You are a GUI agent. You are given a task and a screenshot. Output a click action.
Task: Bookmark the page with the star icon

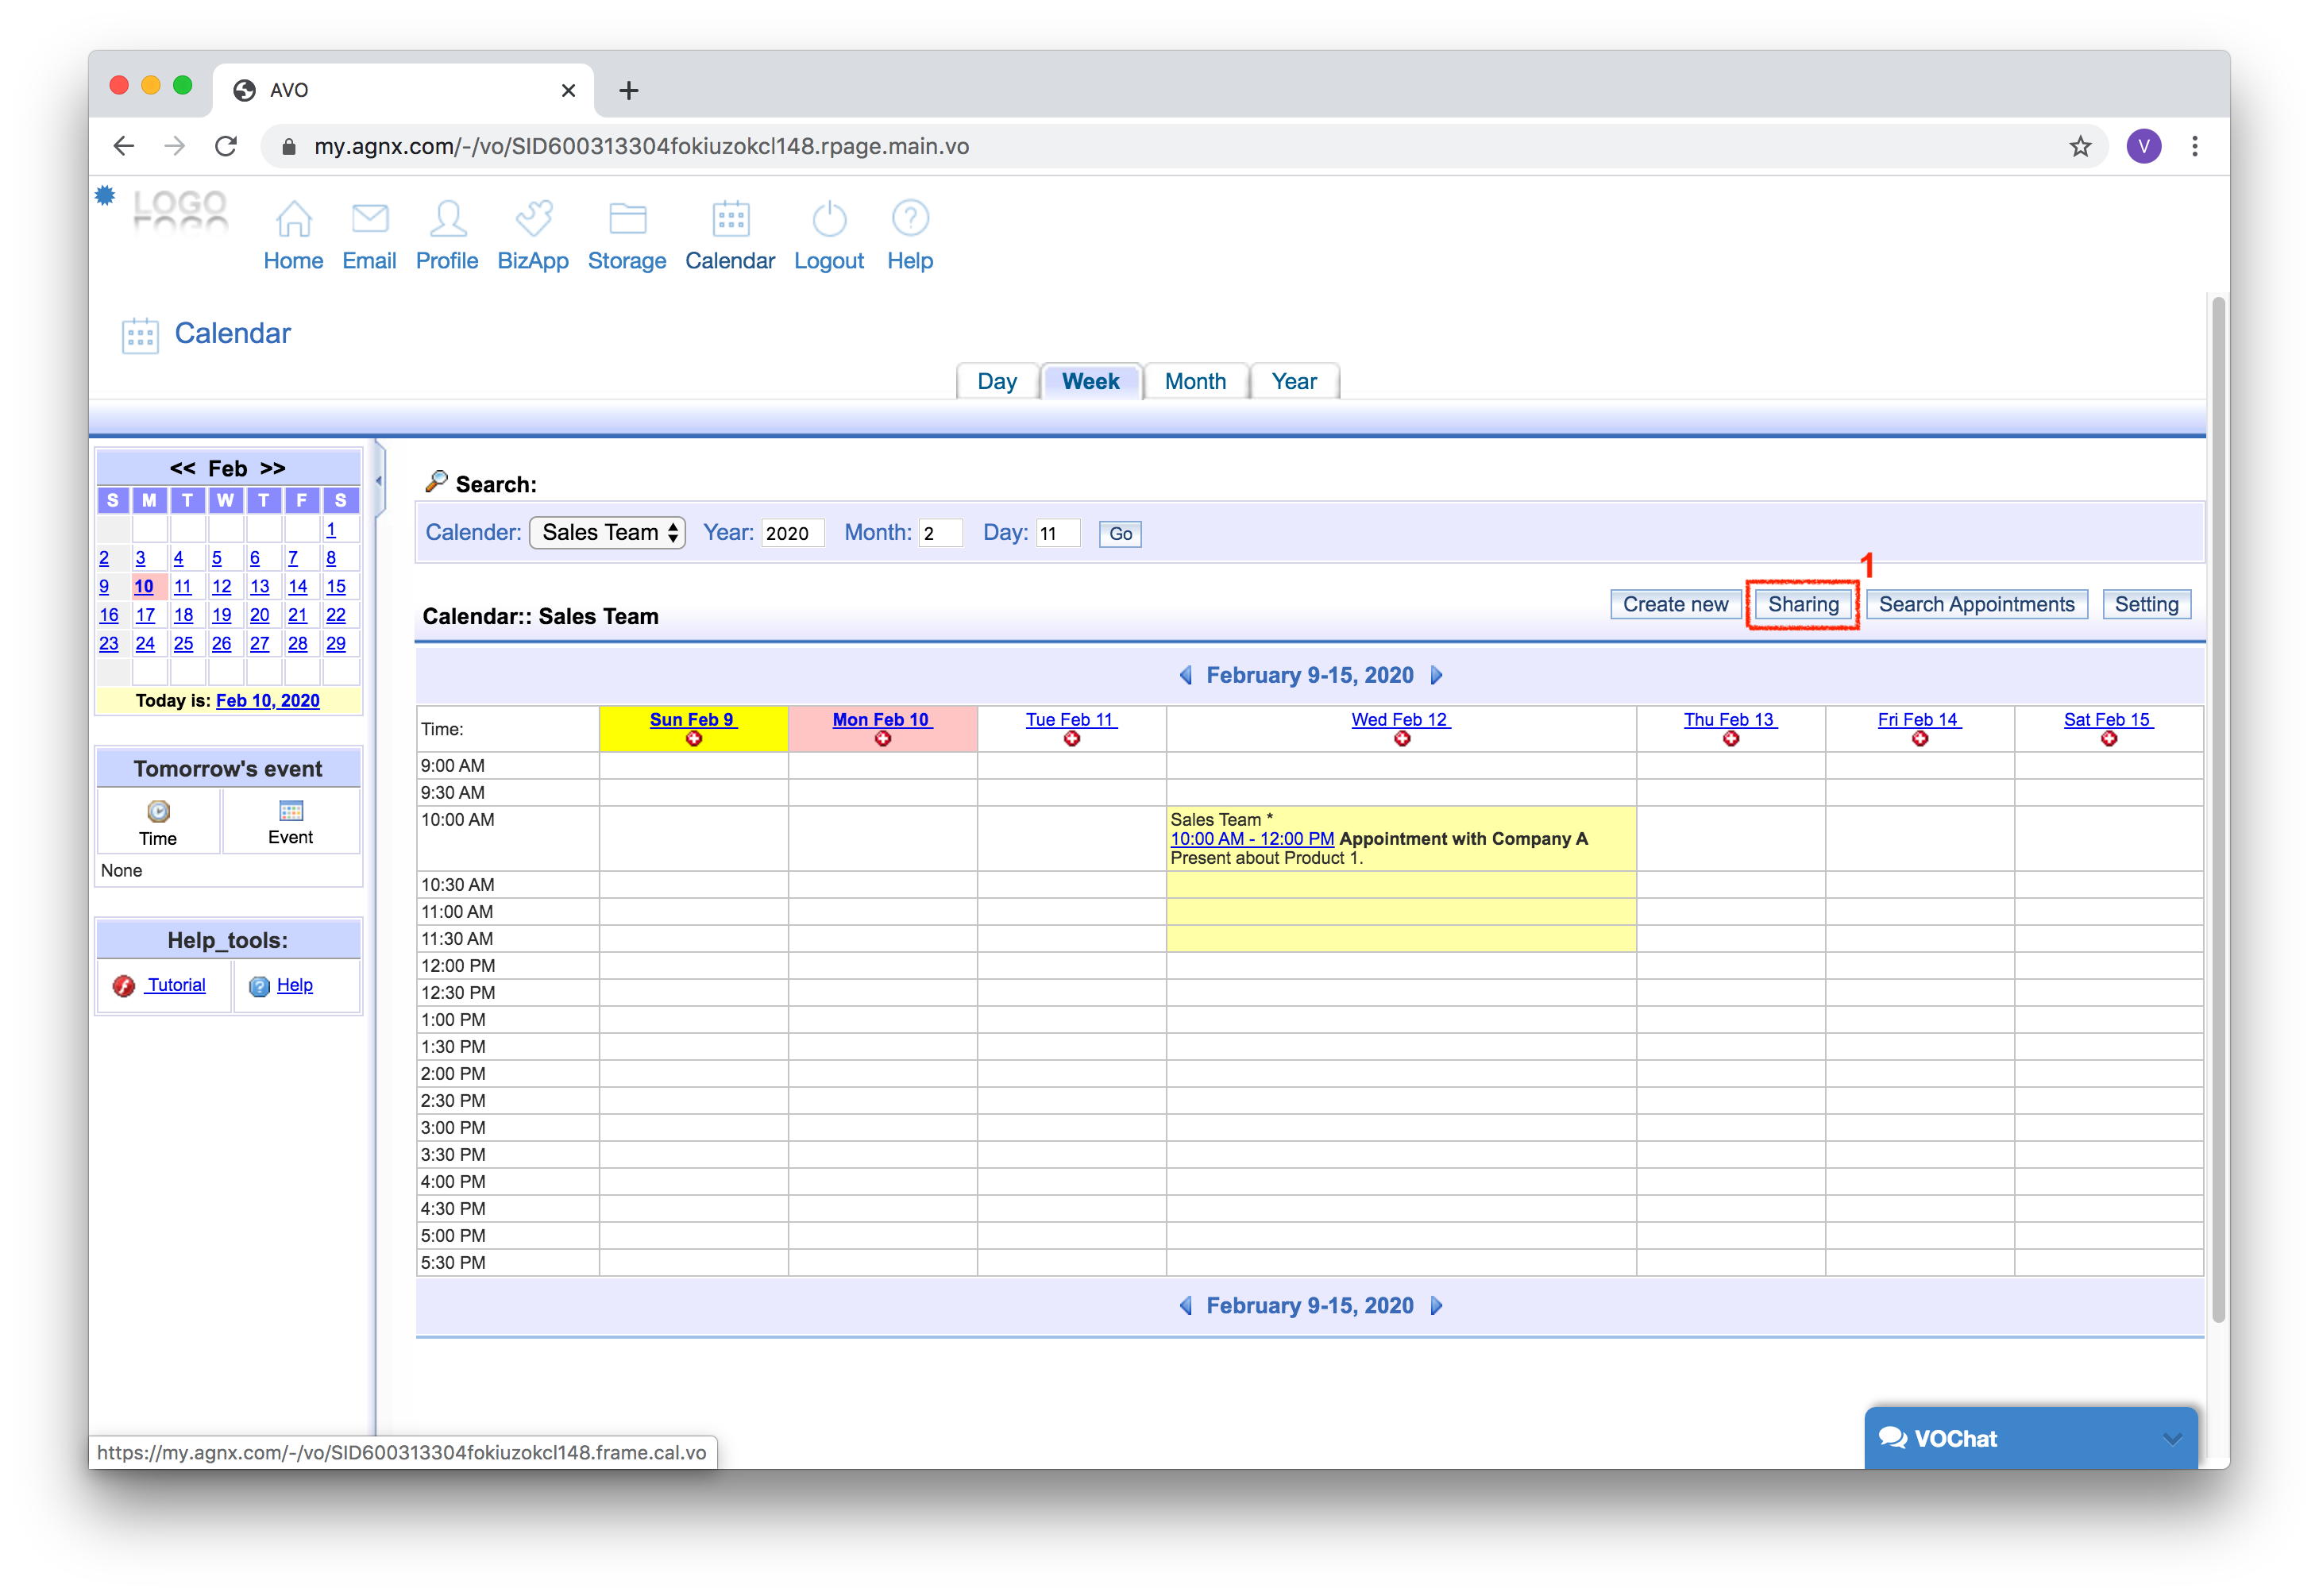click(x=2080, y=146)
